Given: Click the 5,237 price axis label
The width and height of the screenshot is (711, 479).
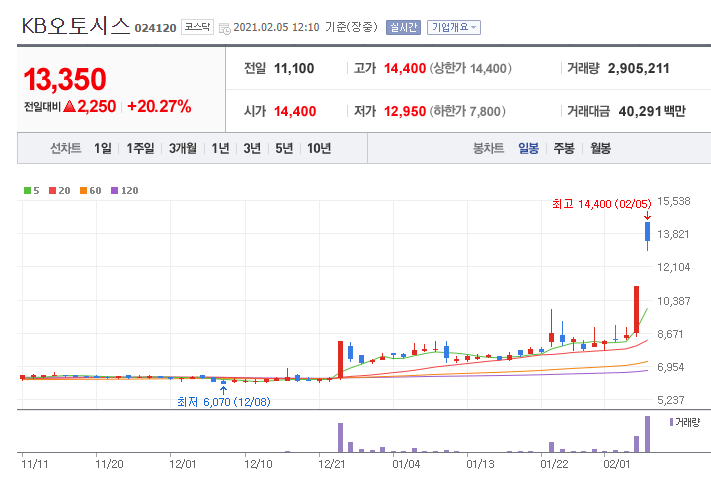Looking at the screenshot, I should point(670,400).
